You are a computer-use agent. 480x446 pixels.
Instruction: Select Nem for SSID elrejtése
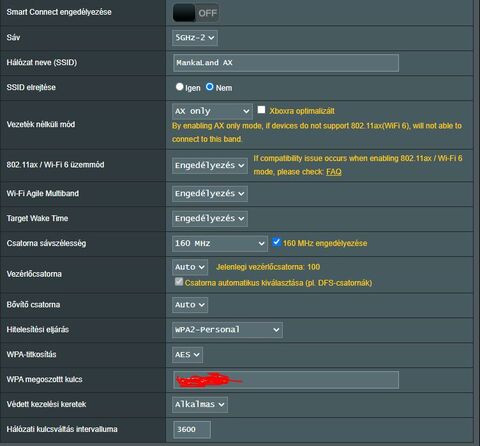pyautogui.click(x=209, y=87)
